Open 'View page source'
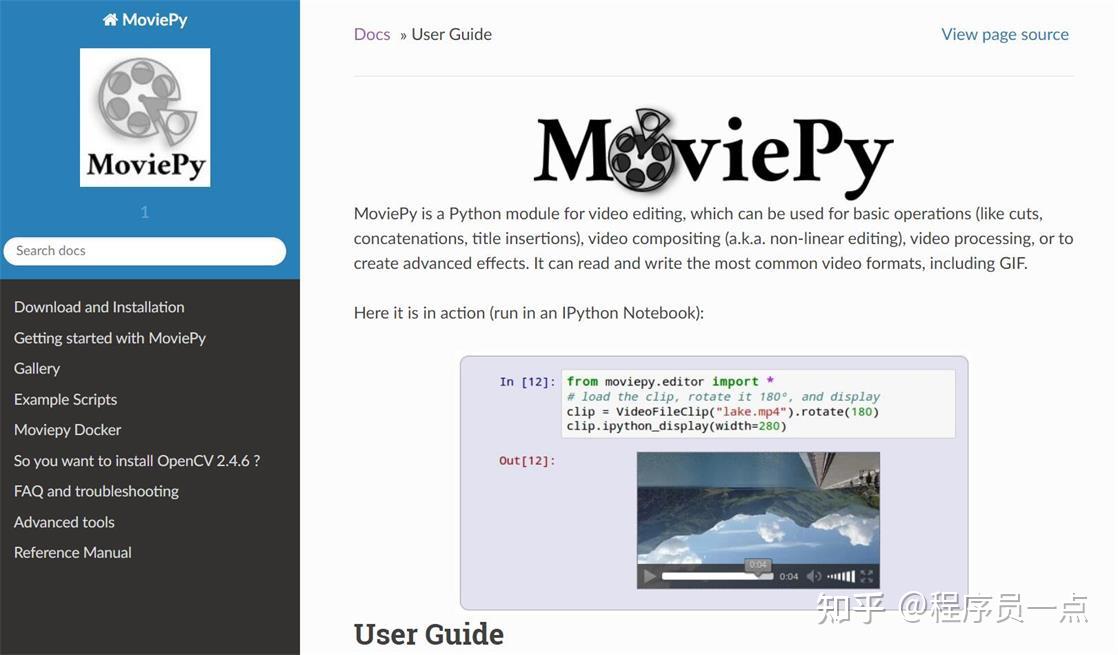 1004,34
